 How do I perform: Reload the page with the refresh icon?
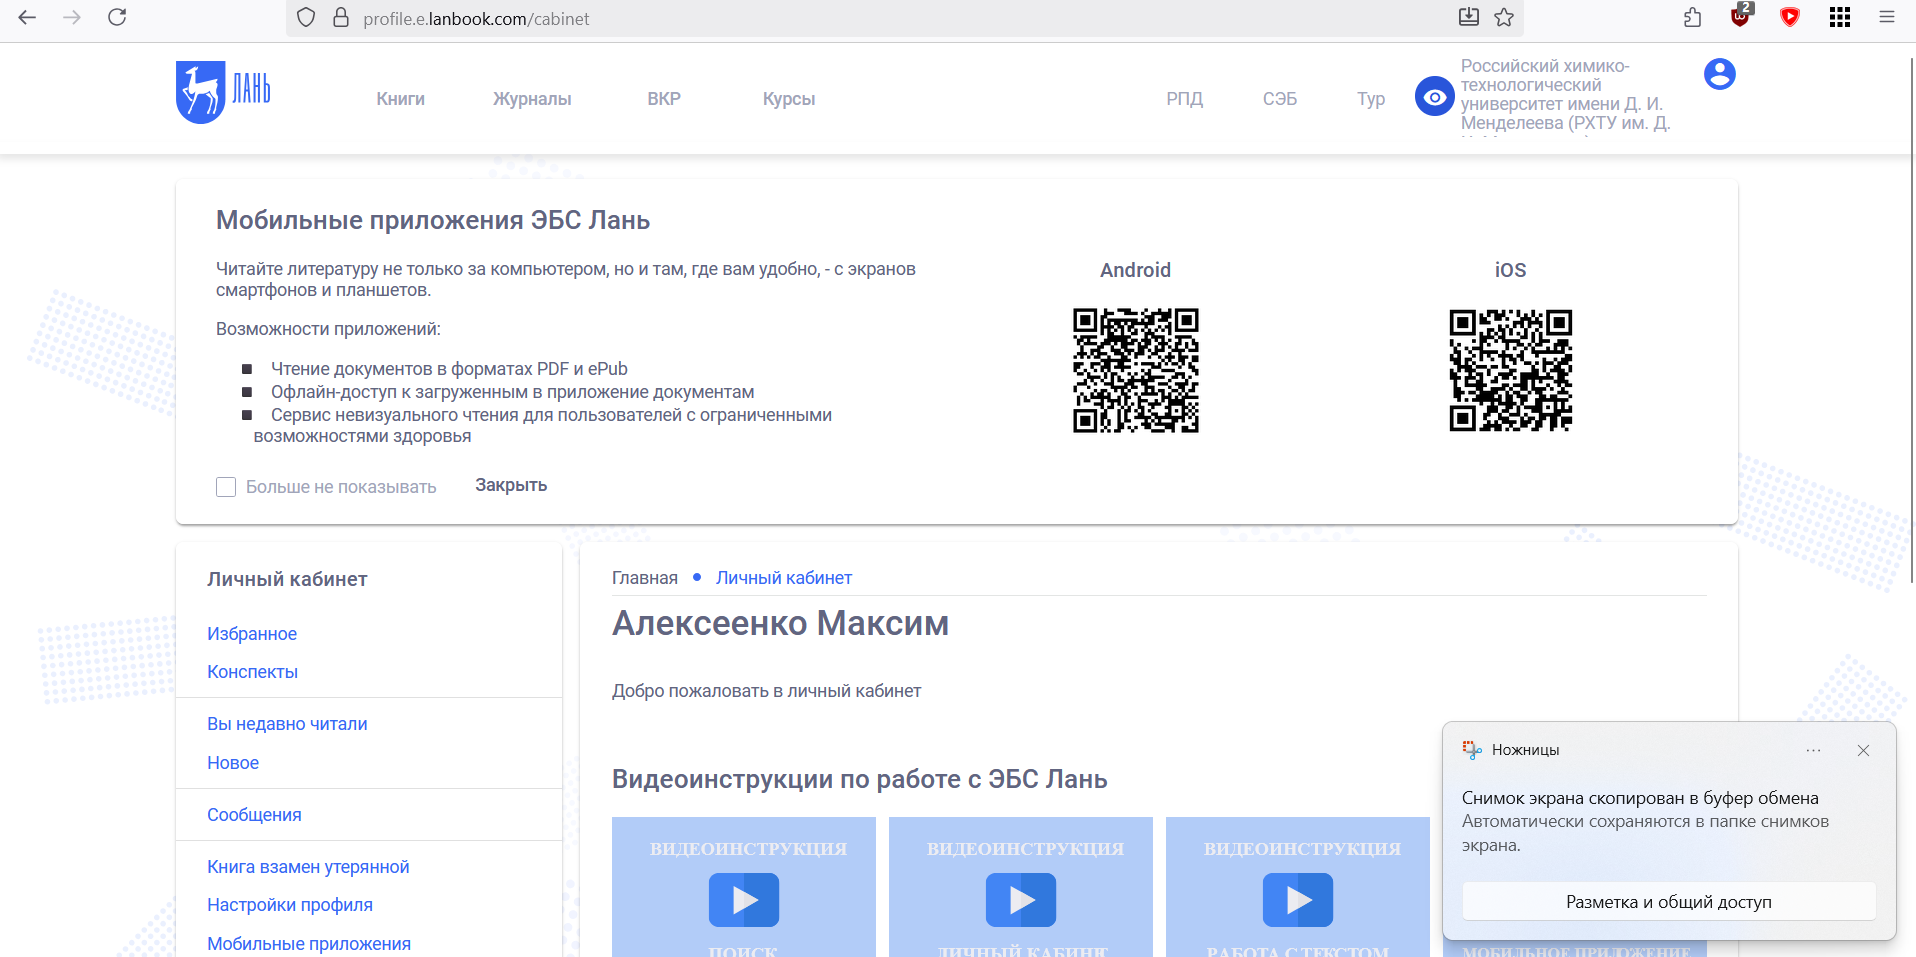[117, 18]
